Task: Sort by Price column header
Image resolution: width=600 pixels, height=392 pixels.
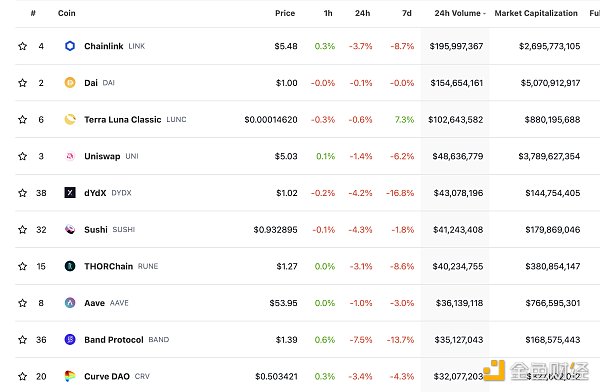Action: [x=285, y=13]
